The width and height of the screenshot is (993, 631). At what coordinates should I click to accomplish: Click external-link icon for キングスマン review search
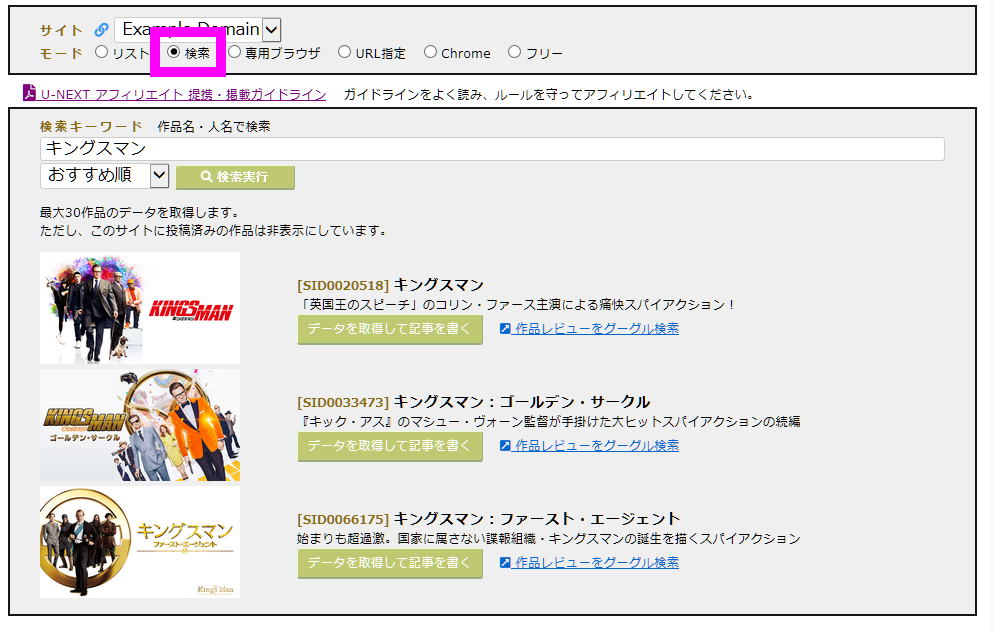click(506, 329)
